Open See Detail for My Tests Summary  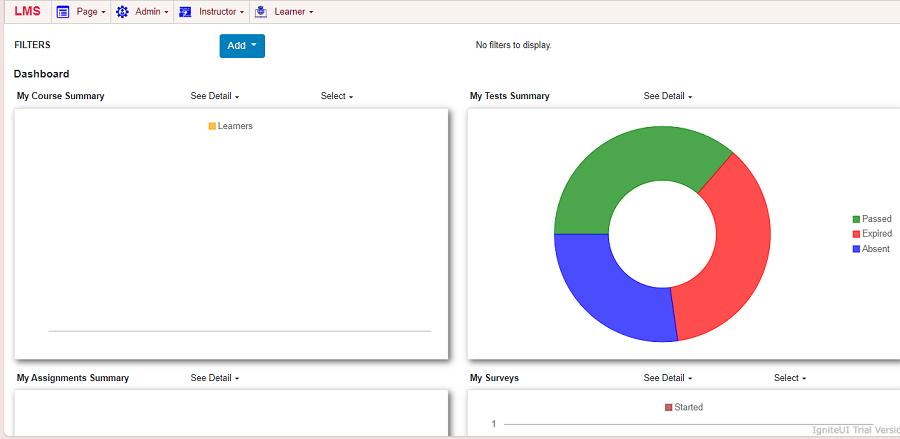(667, 96)
